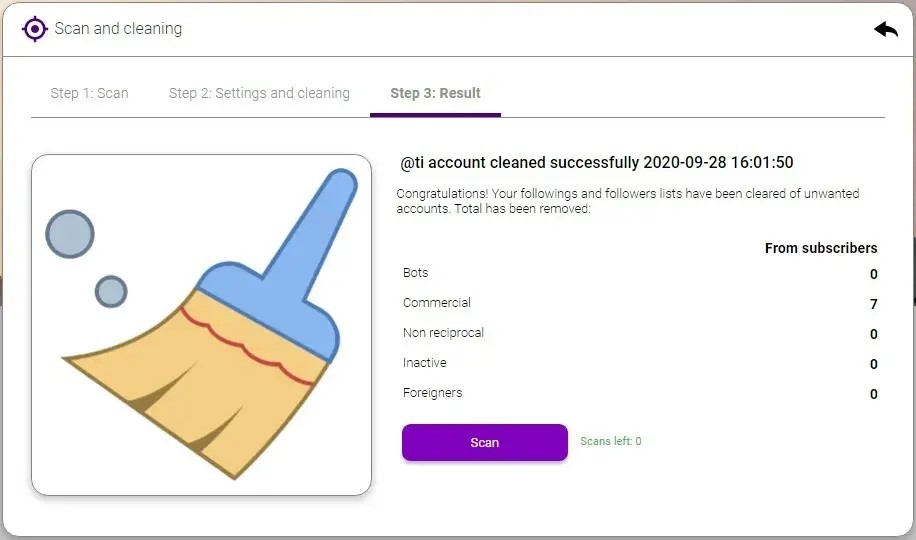
Task: Click the From subscribers column header
Action: pyautogui.click(x=821, y=248)
